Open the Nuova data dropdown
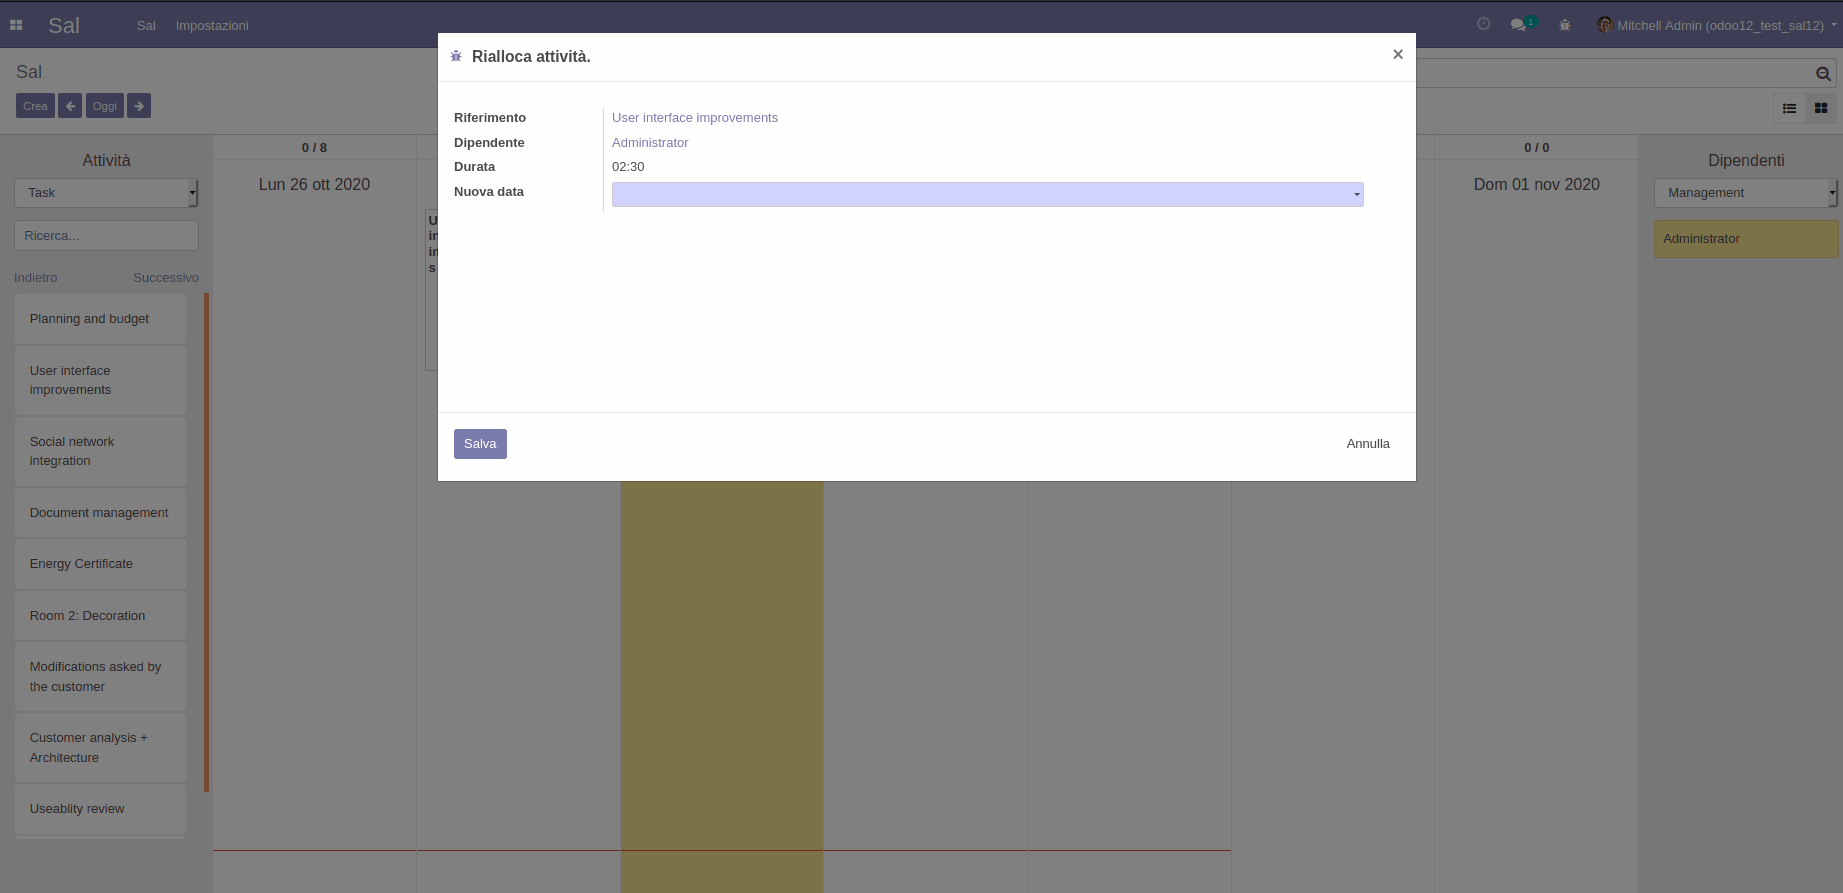The image size is (1843, 893). pyautogui.click(x=987, y=194)
